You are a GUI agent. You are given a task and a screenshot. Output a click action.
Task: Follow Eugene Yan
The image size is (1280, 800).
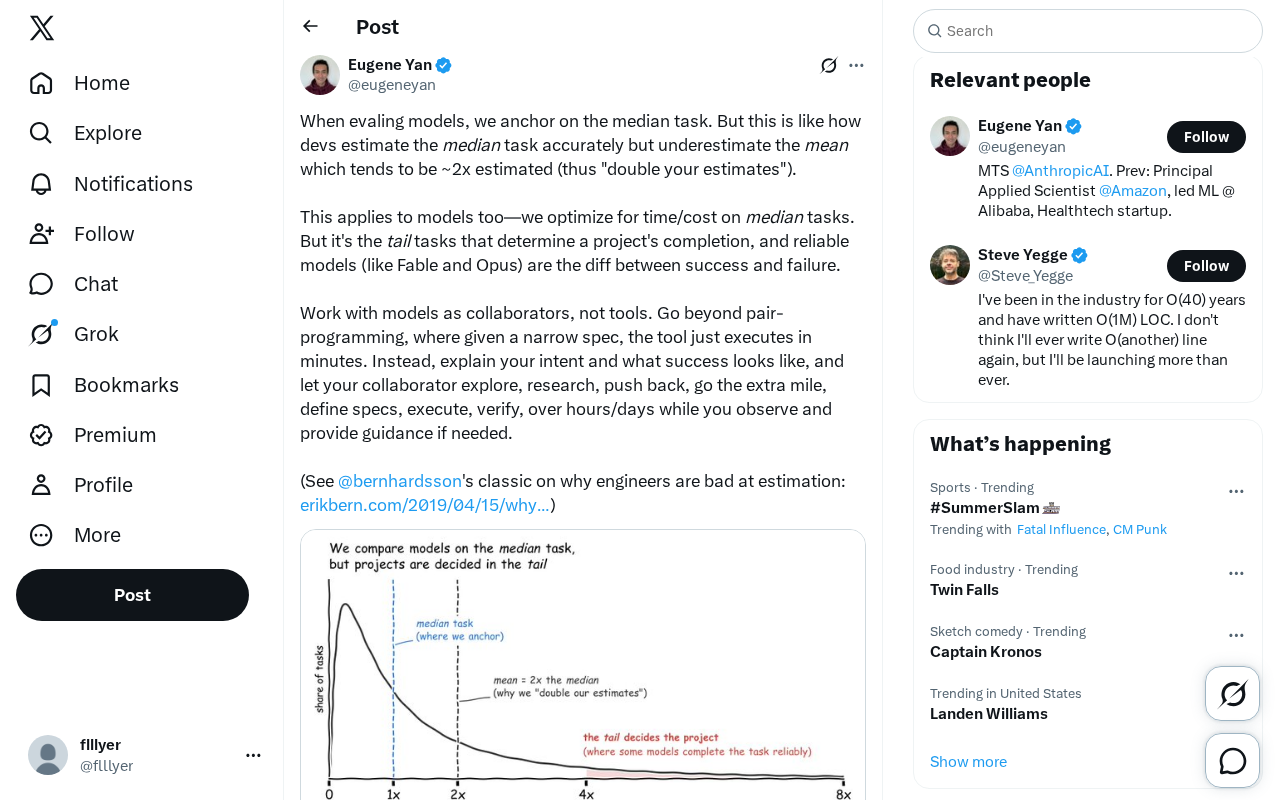[1206, 137]
